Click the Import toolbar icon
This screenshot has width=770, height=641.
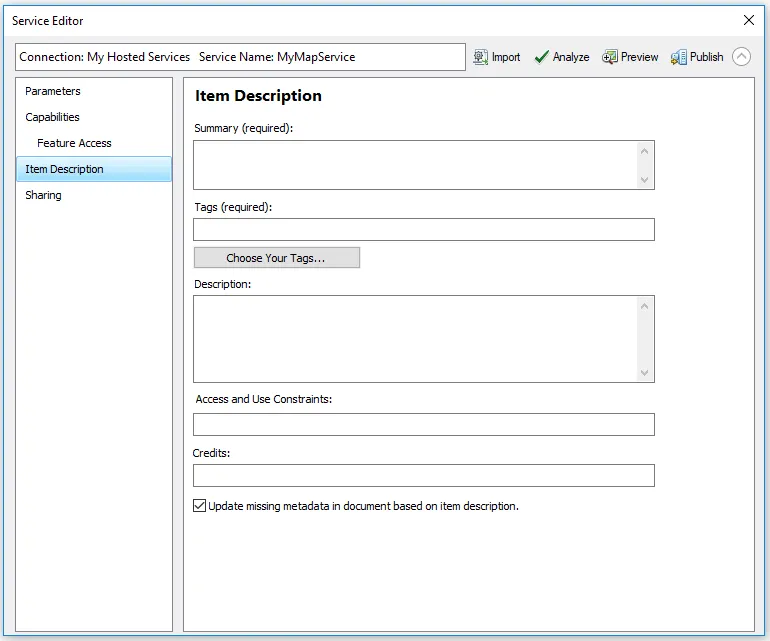(x=481, y=57)
